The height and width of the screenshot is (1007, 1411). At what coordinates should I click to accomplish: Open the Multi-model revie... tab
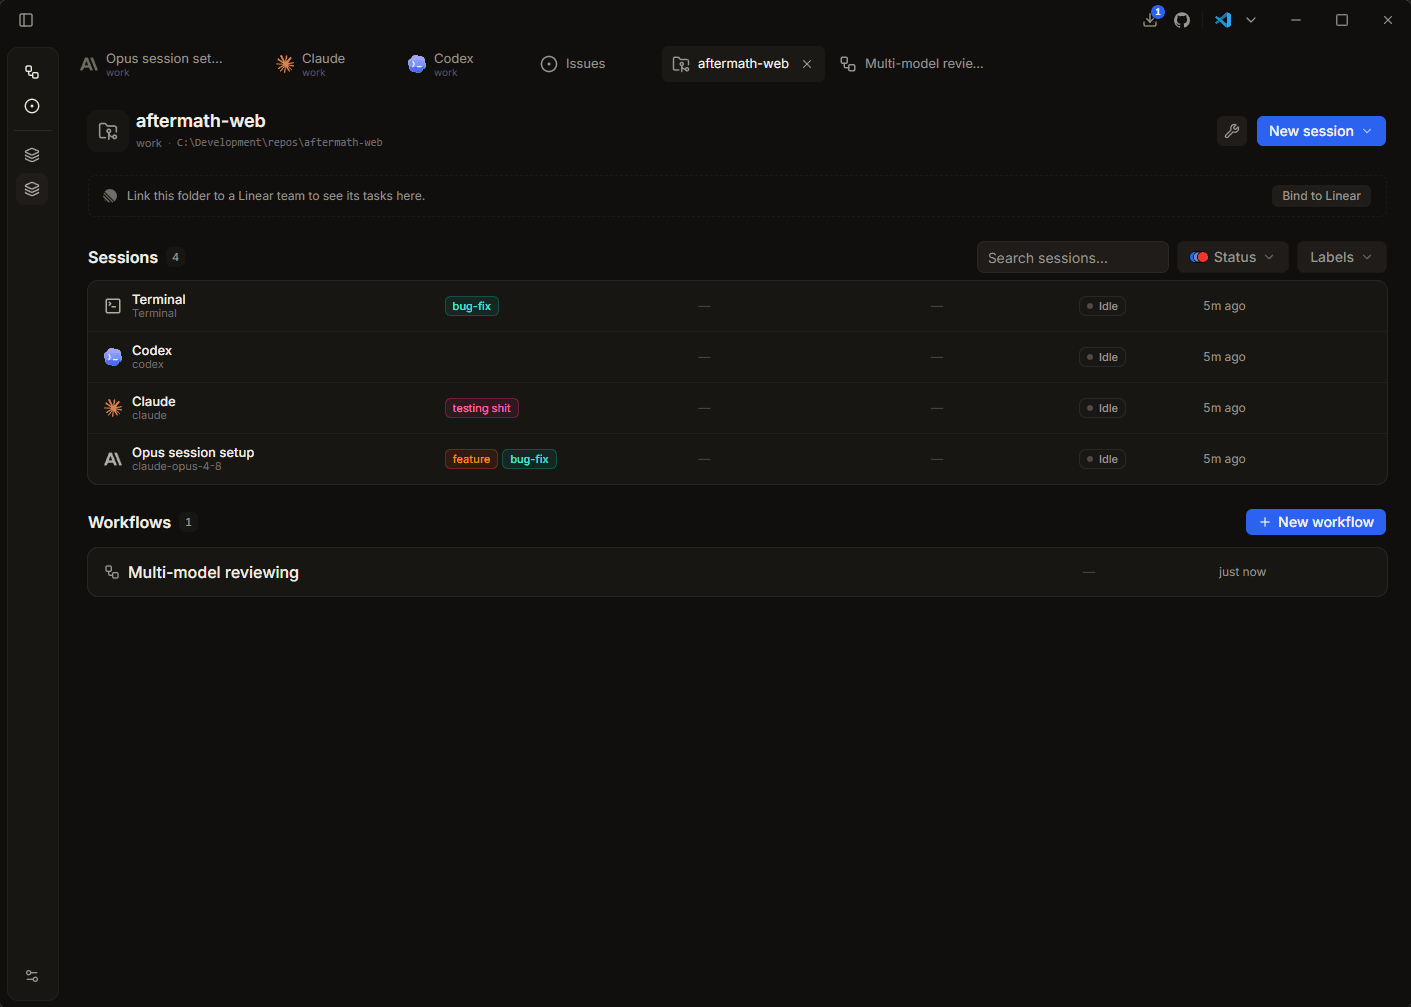pyautogui.click(x=912, y=64)
